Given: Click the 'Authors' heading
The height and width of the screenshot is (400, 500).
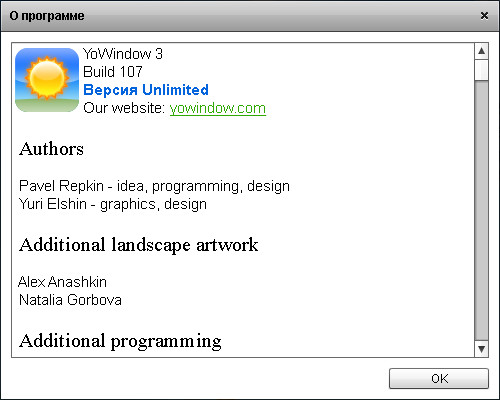Looking at the screenshot, I should coord(51,149).
